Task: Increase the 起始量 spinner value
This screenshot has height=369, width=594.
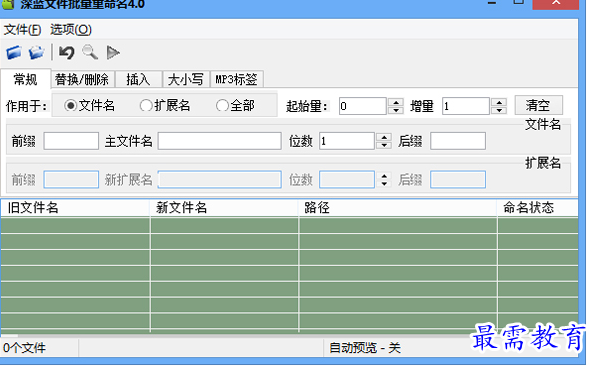Action: coord(396,102)
